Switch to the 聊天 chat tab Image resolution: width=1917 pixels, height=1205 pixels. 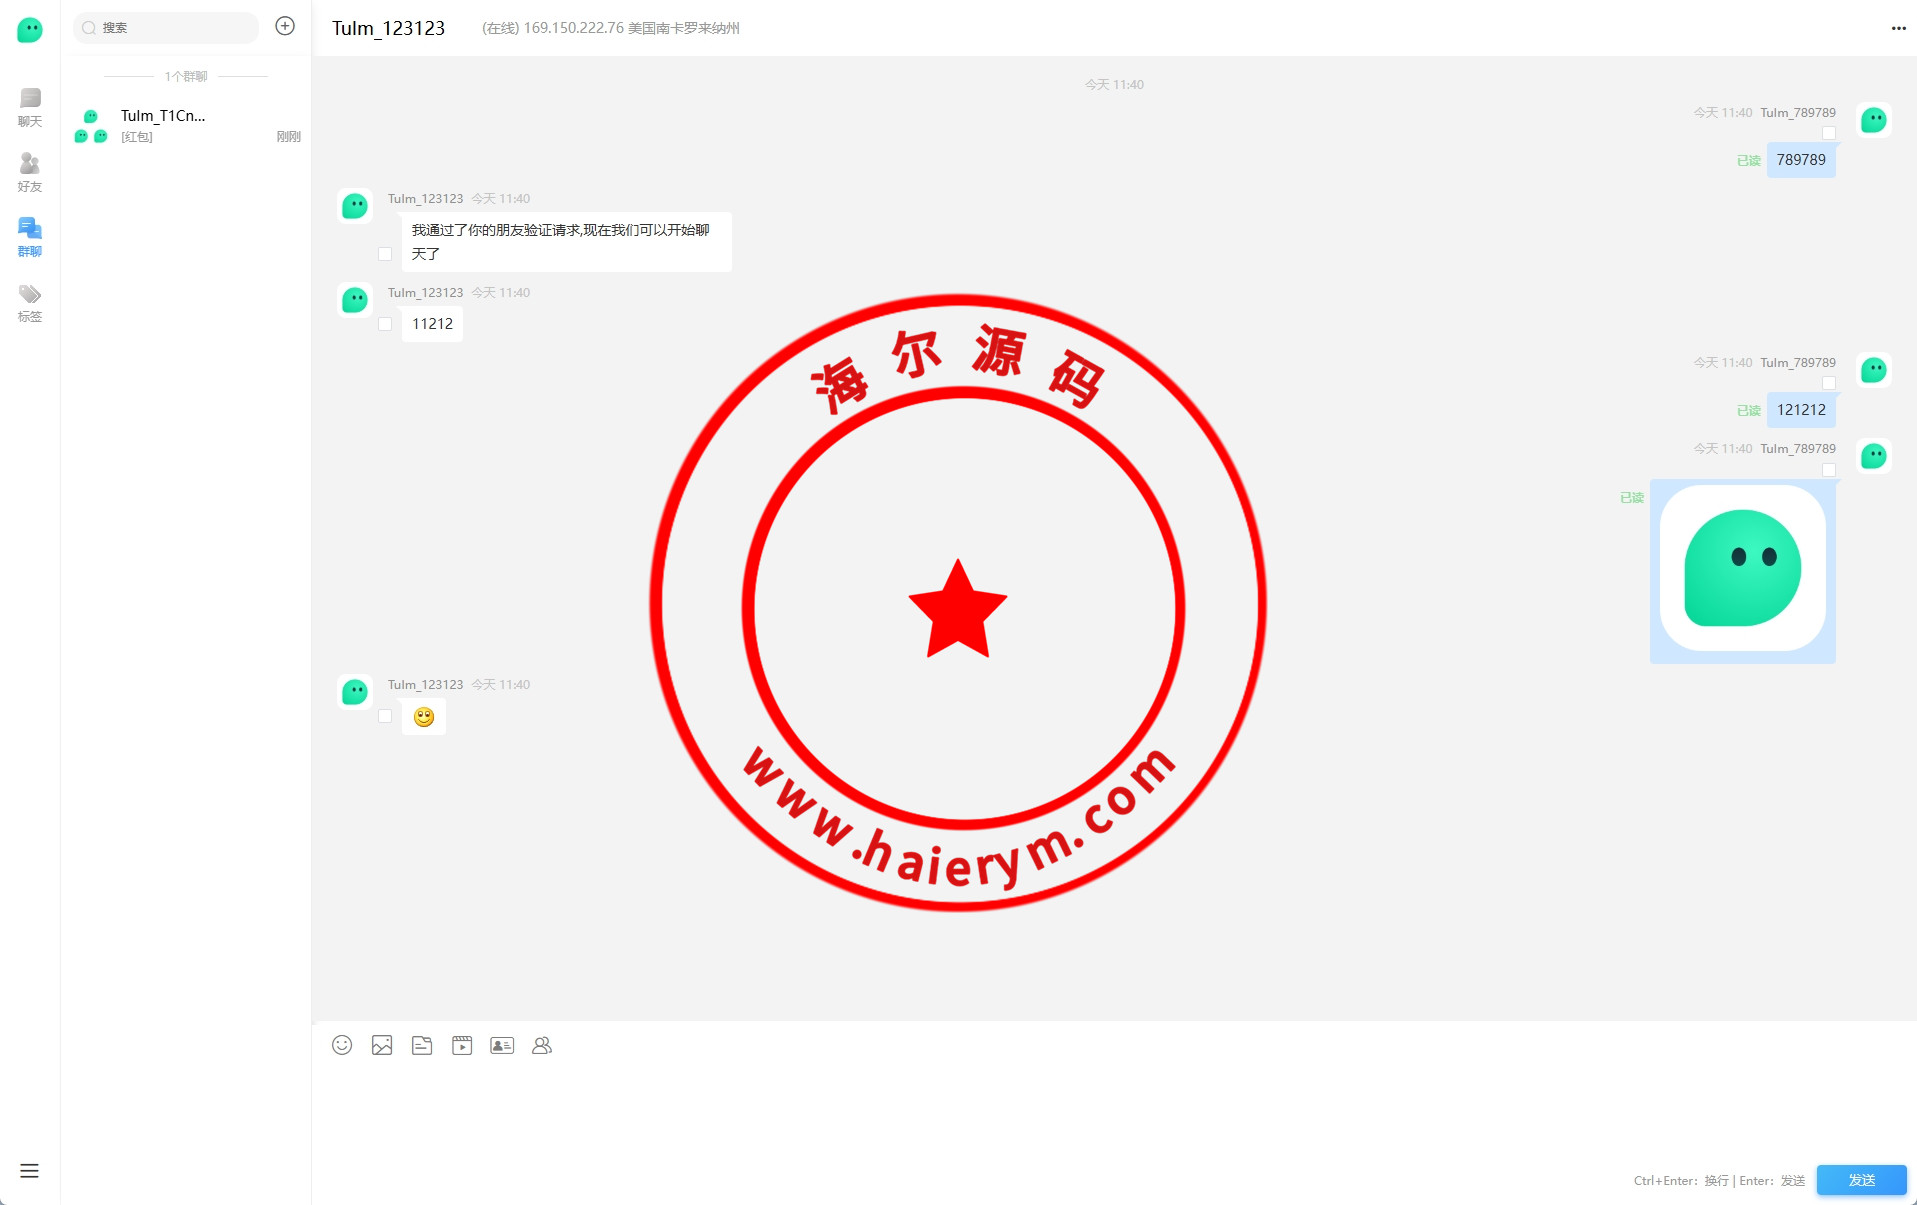click(30, 107)
